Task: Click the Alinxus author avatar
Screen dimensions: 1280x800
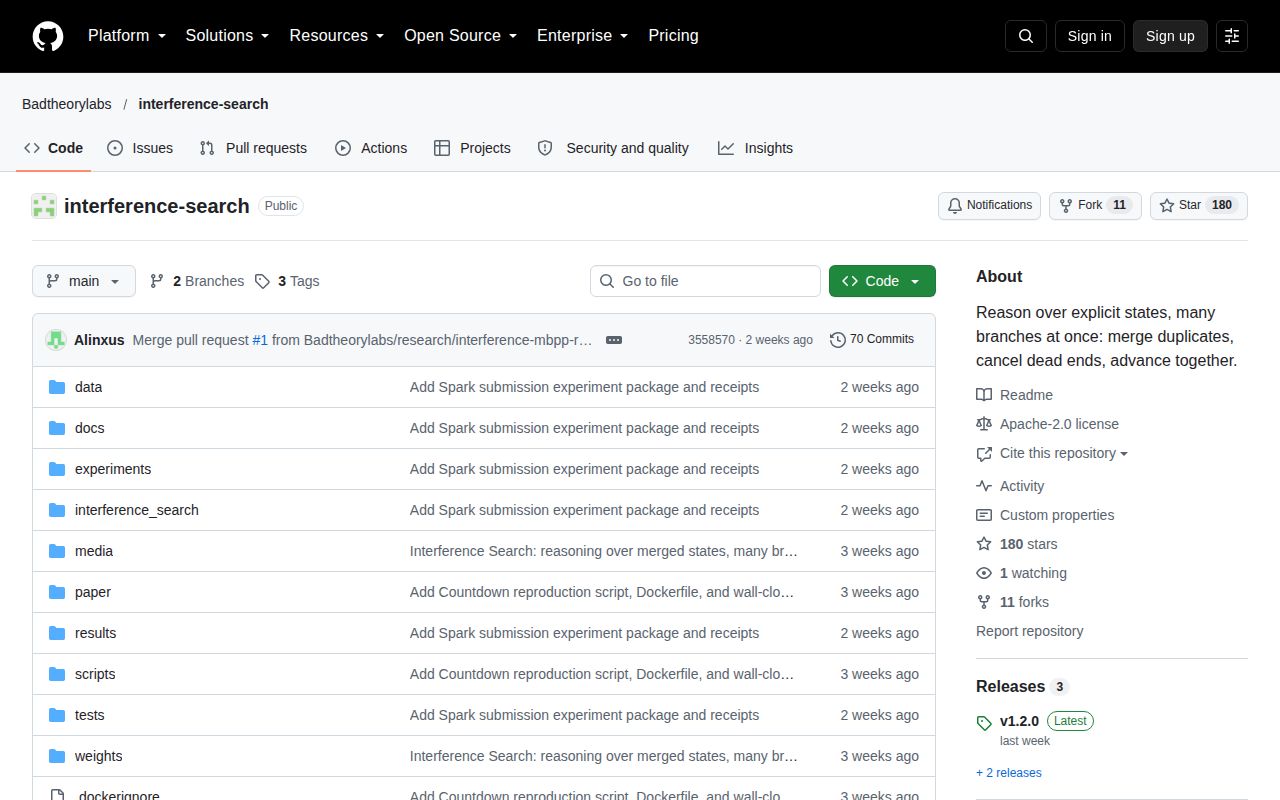Action: coord(56,340)
